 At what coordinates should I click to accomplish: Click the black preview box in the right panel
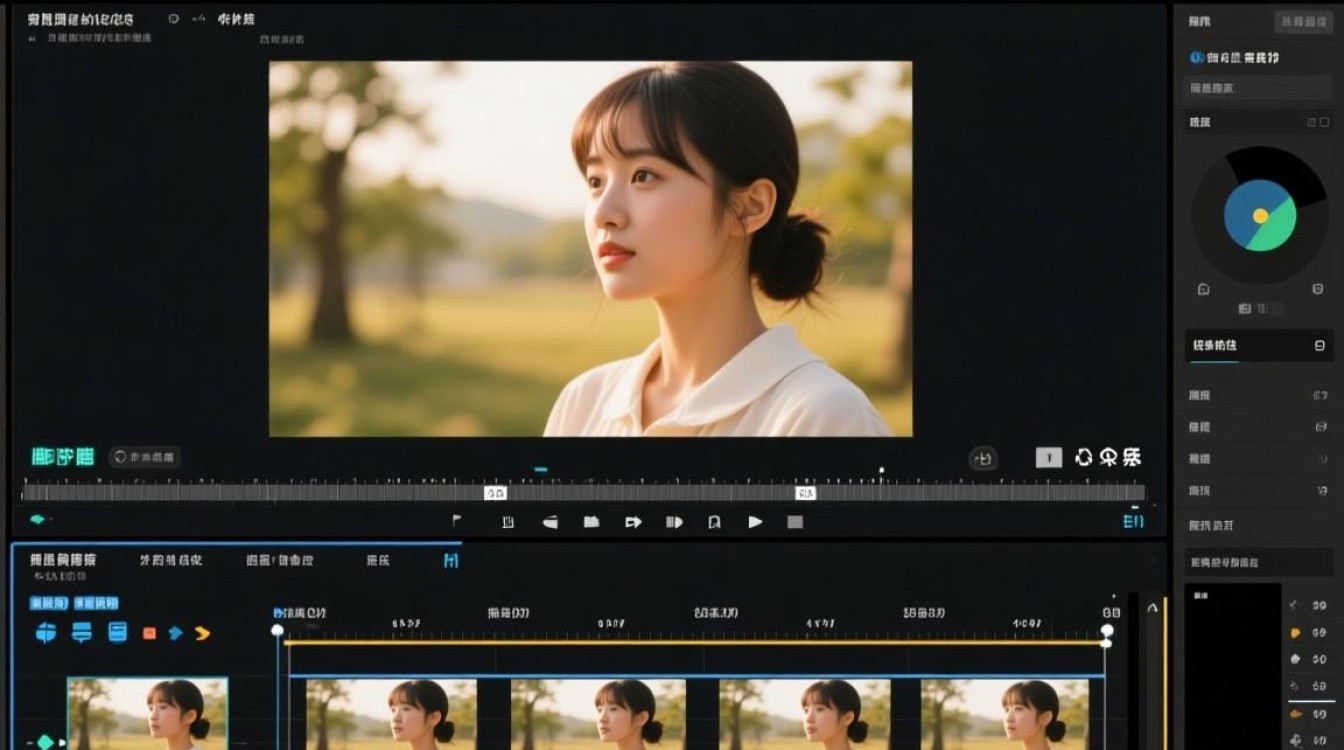1232,667
